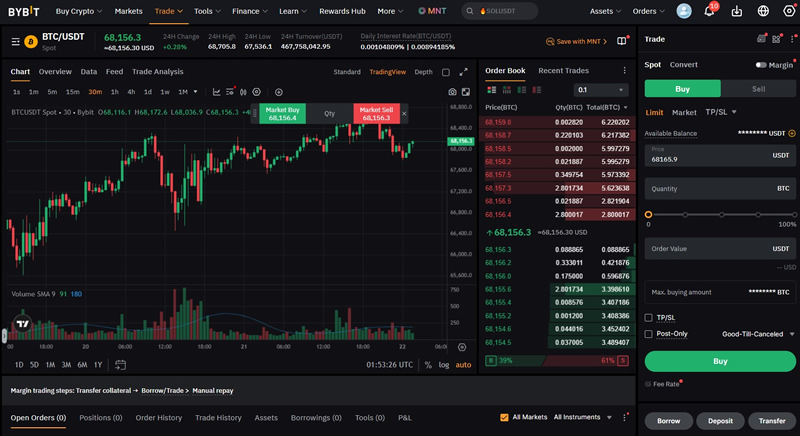Add a chart with plus icon
The height and width of the screenshot is (436, 800).
coord(279,92)
